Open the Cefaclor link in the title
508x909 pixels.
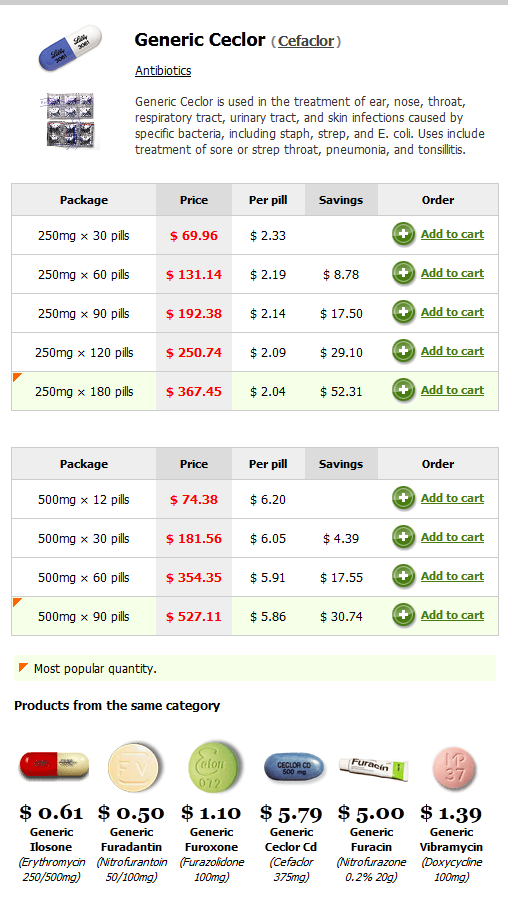(x=306, y=41)
